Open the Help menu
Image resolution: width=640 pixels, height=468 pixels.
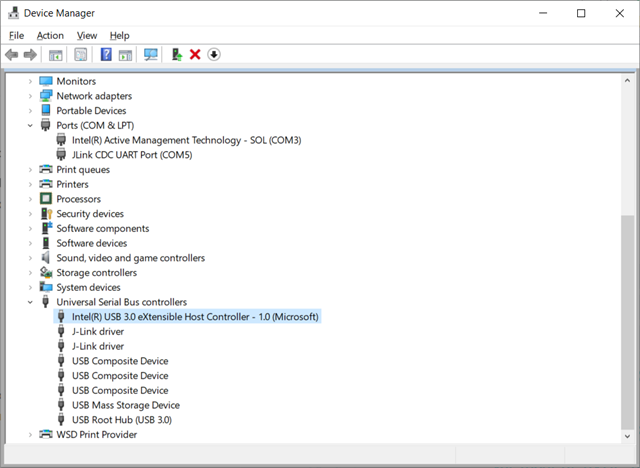click(120, 35)
